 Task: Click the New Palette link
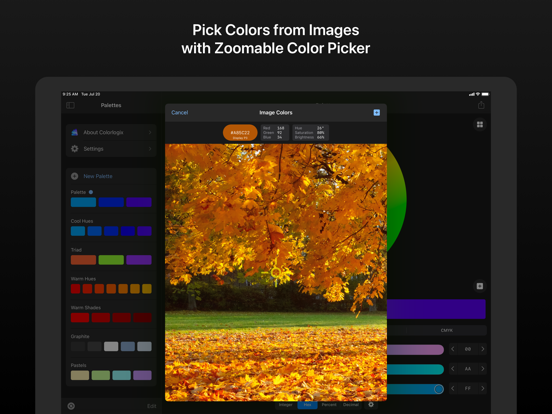tap(98, 176)
